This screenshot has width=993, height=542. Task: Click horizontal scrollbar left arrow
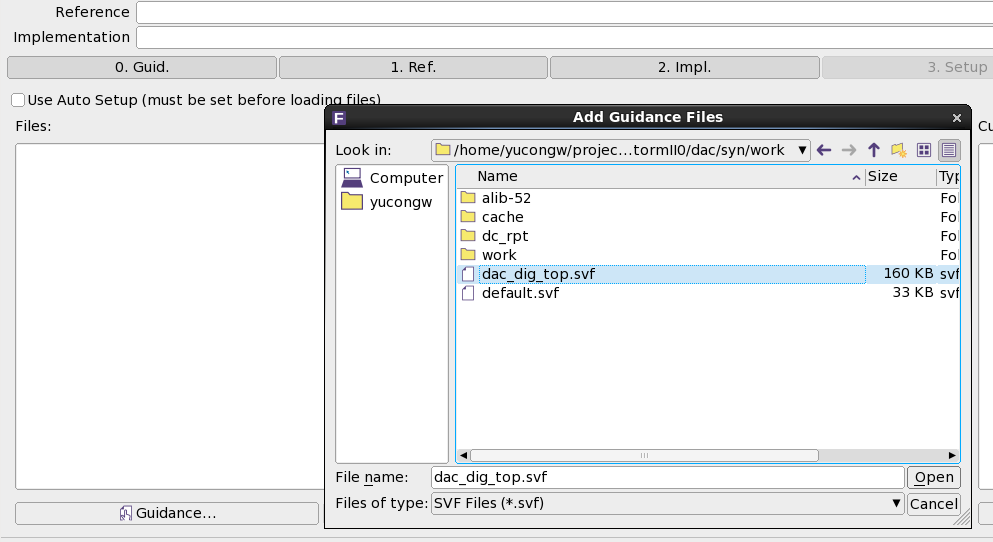[464, 455]
